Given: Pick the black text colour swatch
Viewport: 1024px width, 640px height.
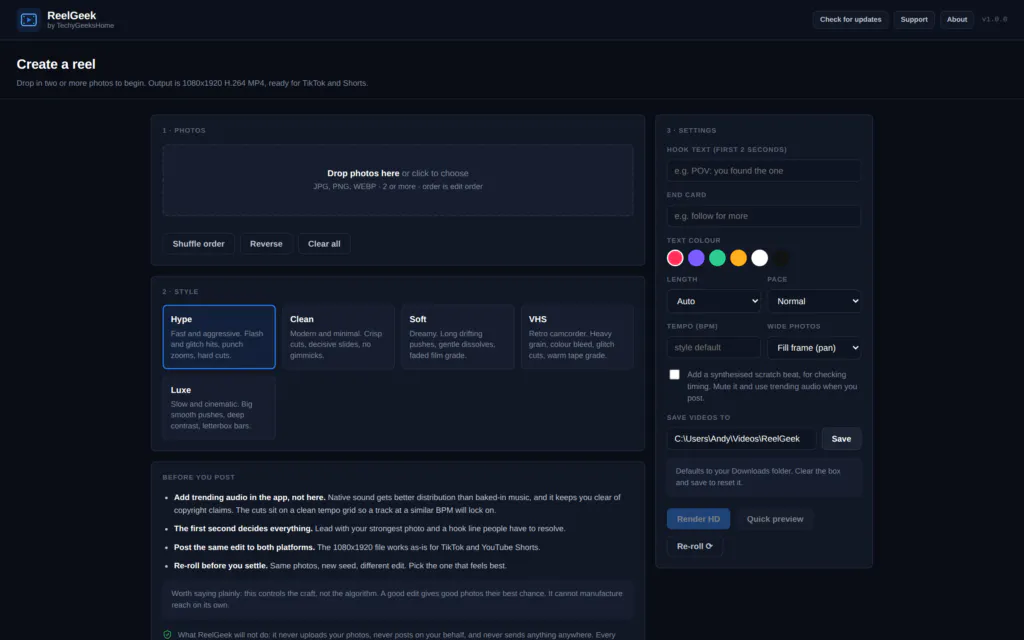Looking at the screenshot, I should (x=780, y=258).
